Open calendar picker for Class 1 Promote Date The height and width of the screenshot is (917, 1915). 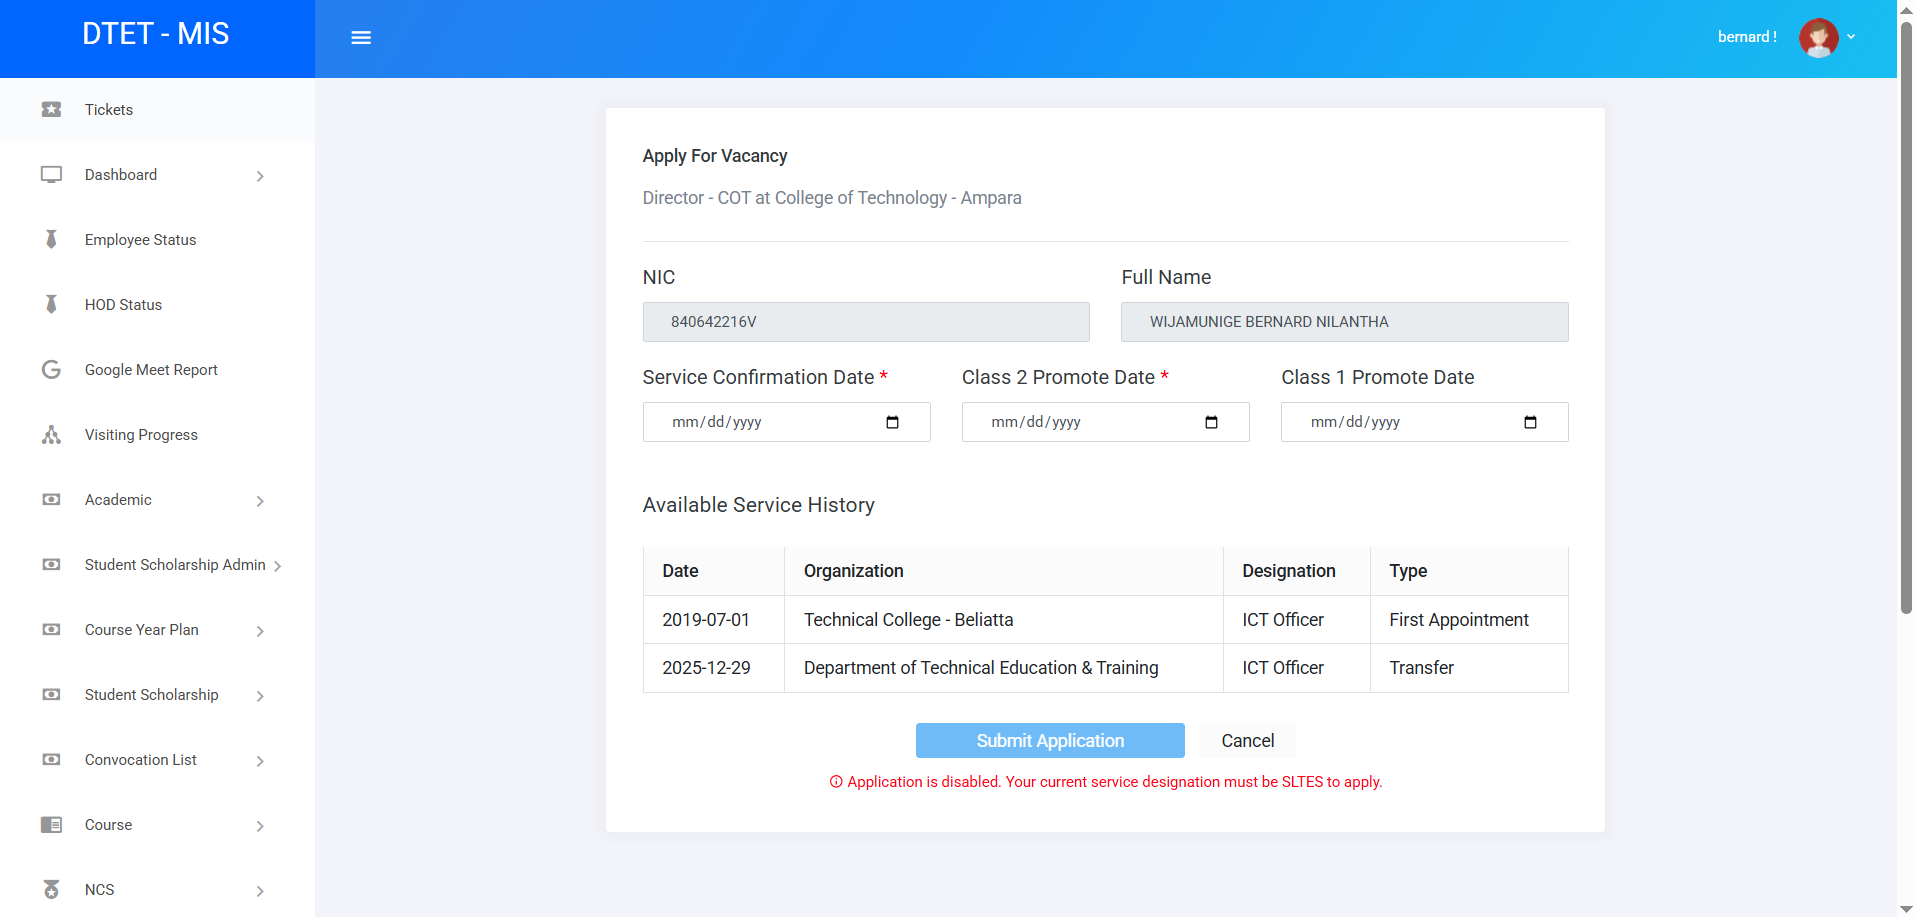pyautogui.click(x=1530, y=422)
